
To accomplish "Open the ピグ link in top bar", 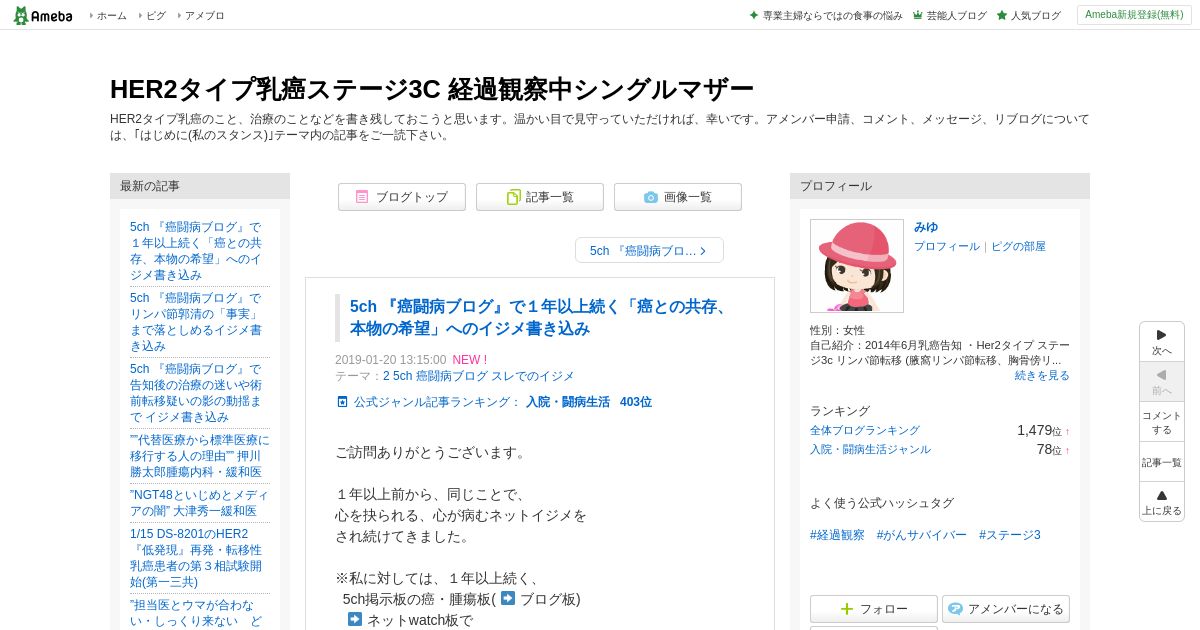I will [156, 16].
